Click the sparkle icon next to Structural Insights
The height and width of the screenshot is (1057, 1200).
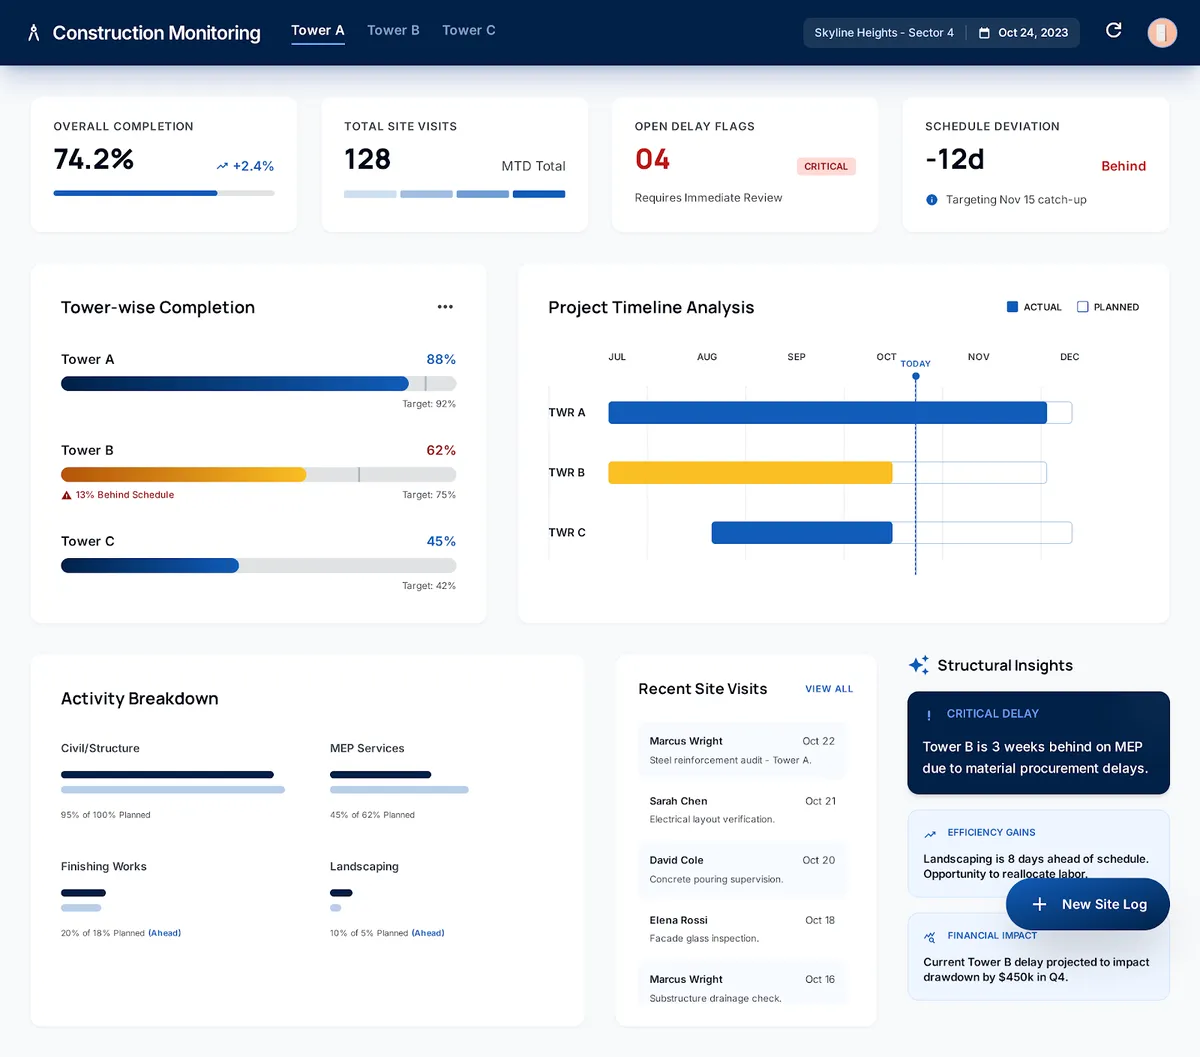click(917, 664)
